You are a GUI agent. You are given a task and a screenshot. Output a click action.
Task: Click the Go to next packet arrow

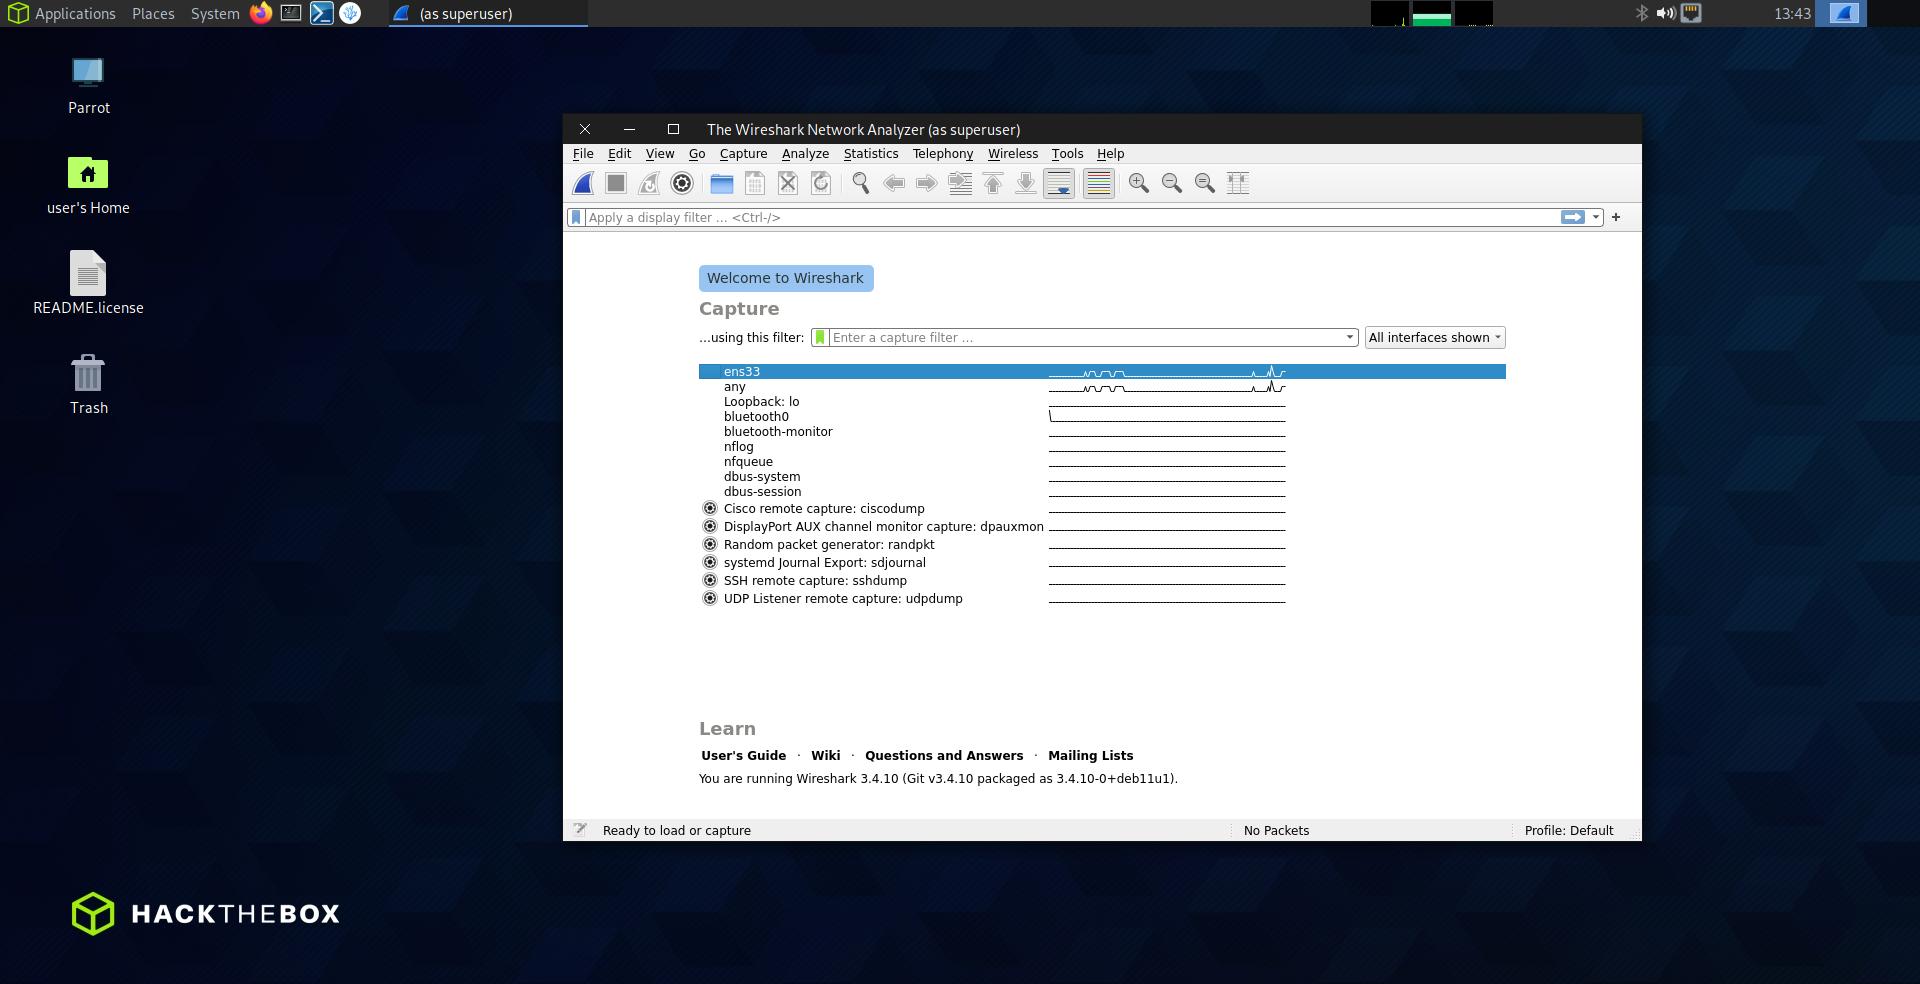tap(927, 183)
